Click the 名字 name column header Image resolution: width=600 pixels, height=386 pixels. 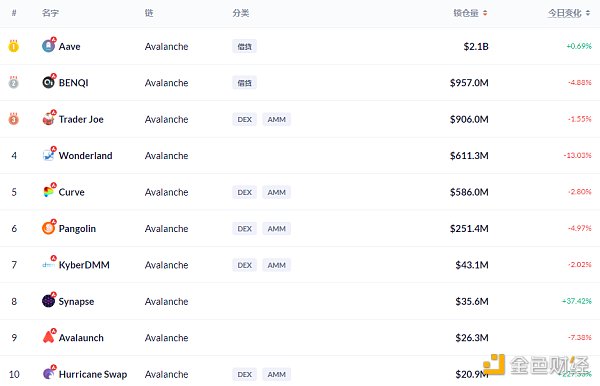coord(50,13)
